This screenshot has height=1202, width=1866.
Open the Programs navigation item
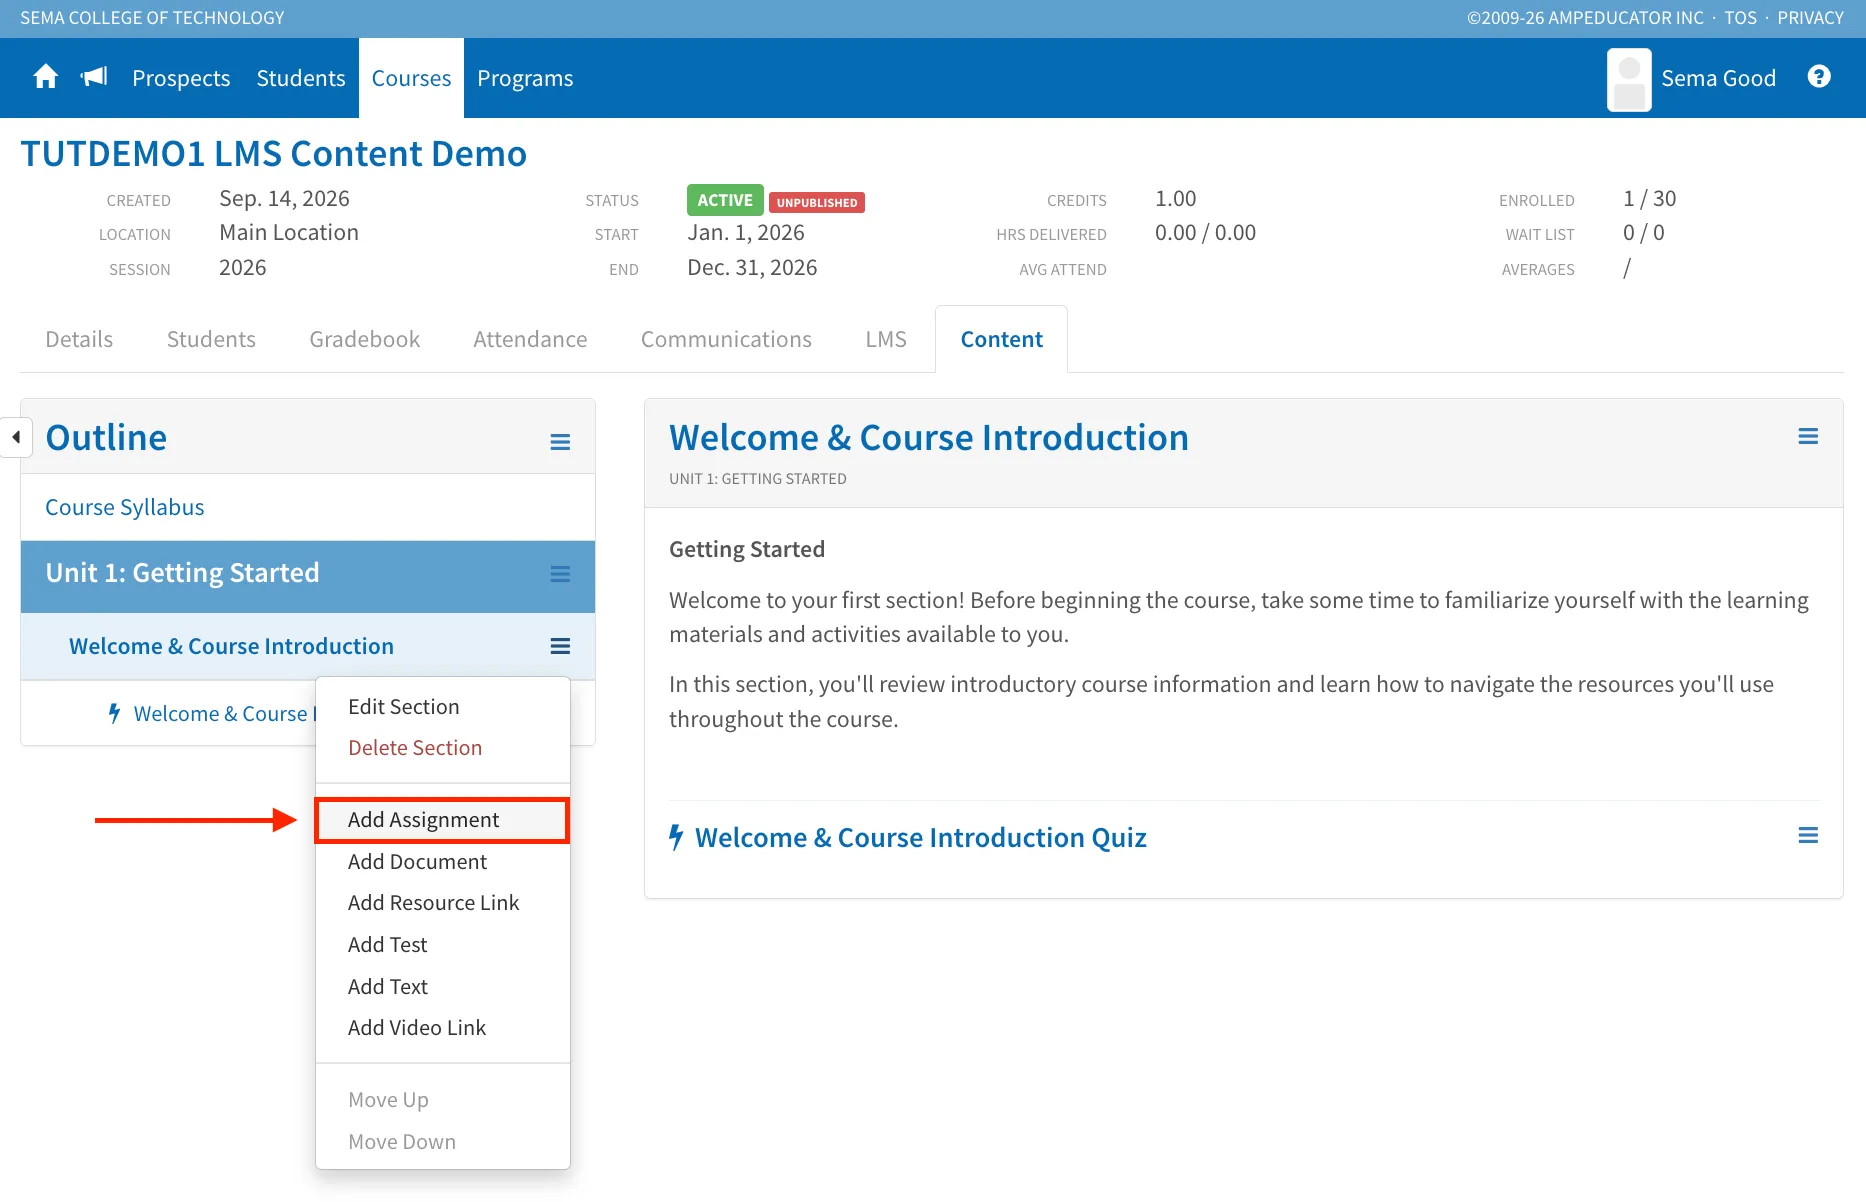tap(525, 78)
